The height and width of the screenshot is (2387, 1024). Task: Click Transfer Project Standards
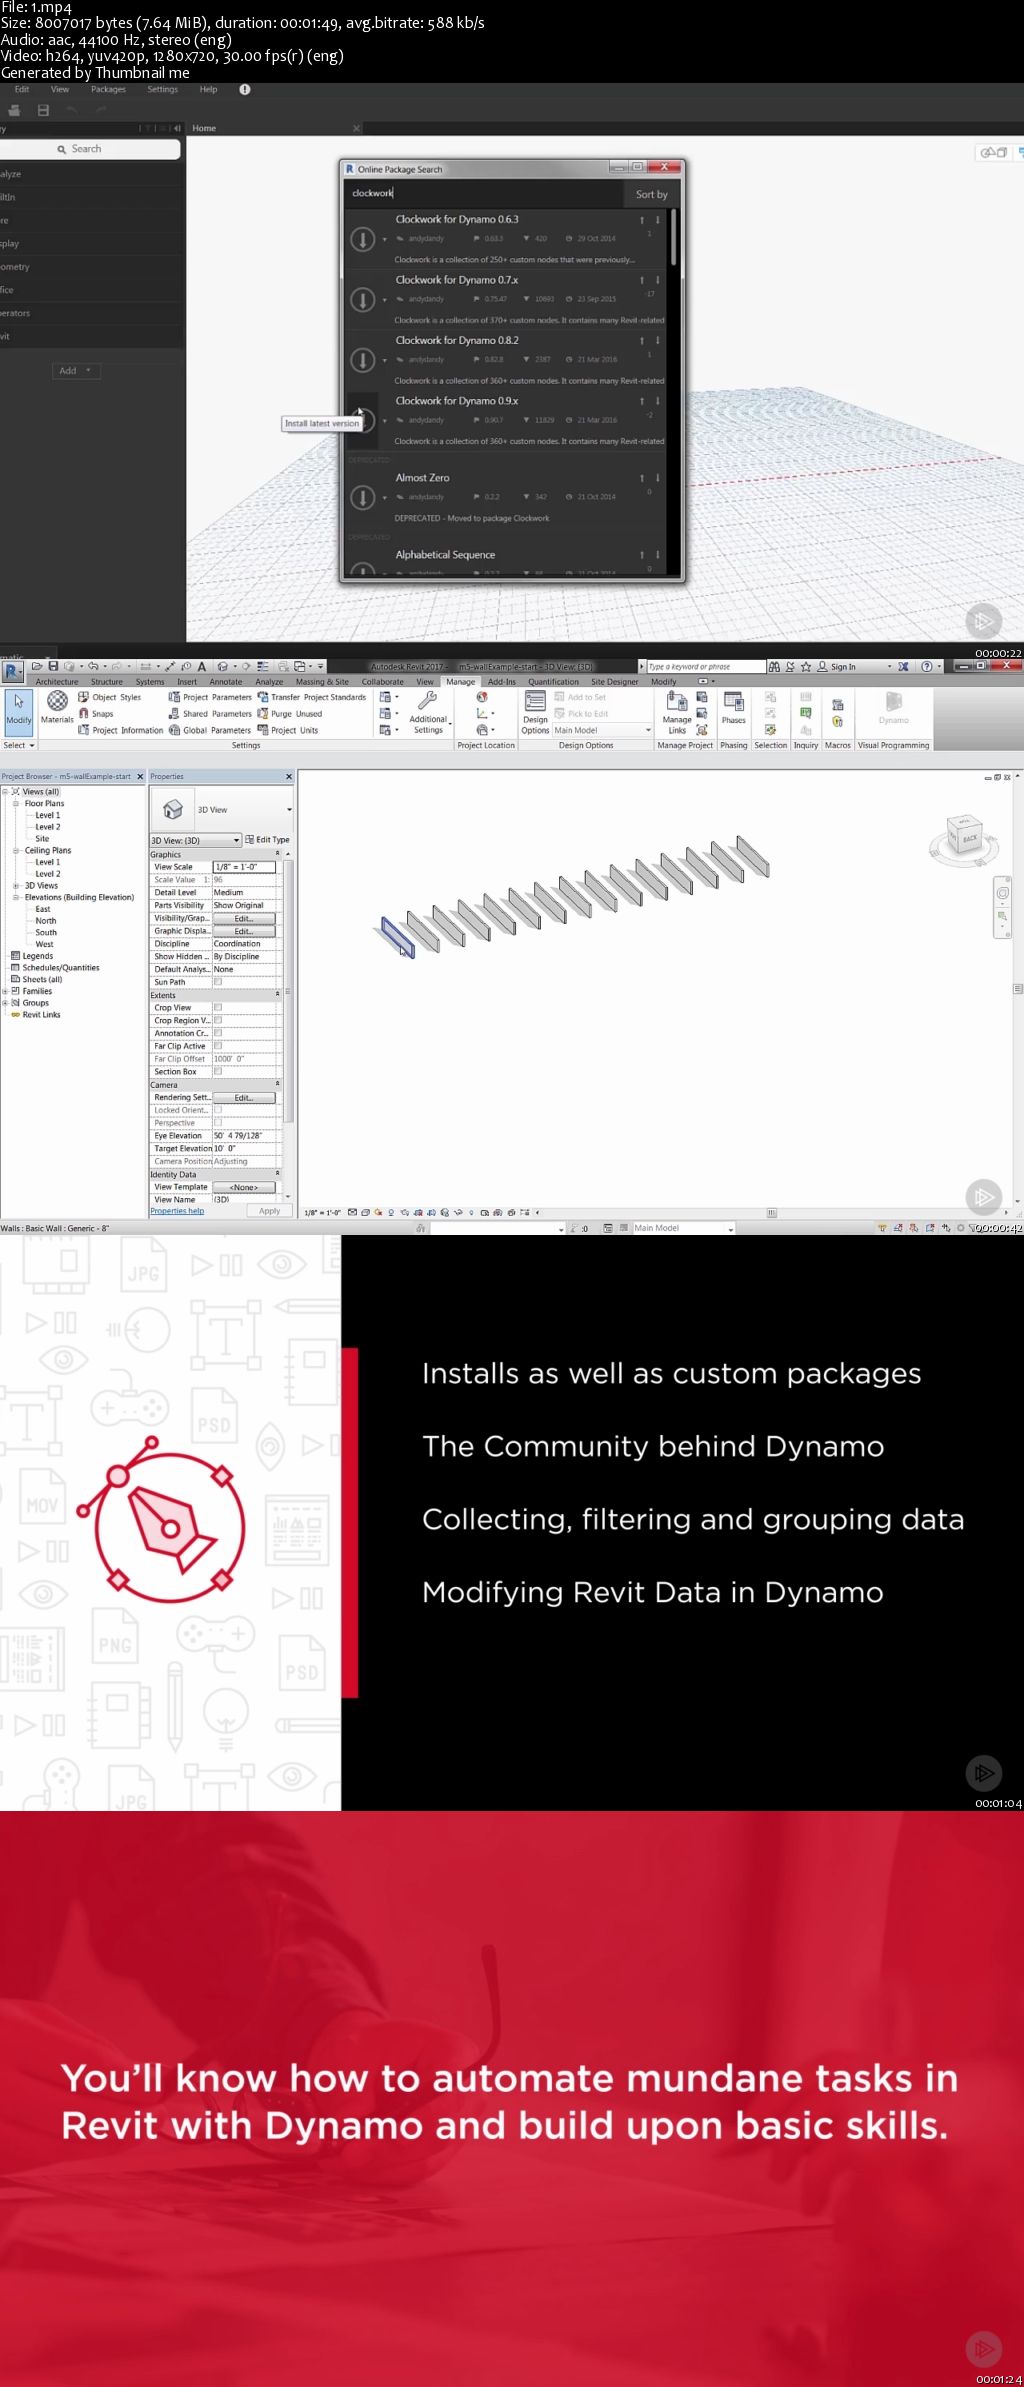coord(311,697)
